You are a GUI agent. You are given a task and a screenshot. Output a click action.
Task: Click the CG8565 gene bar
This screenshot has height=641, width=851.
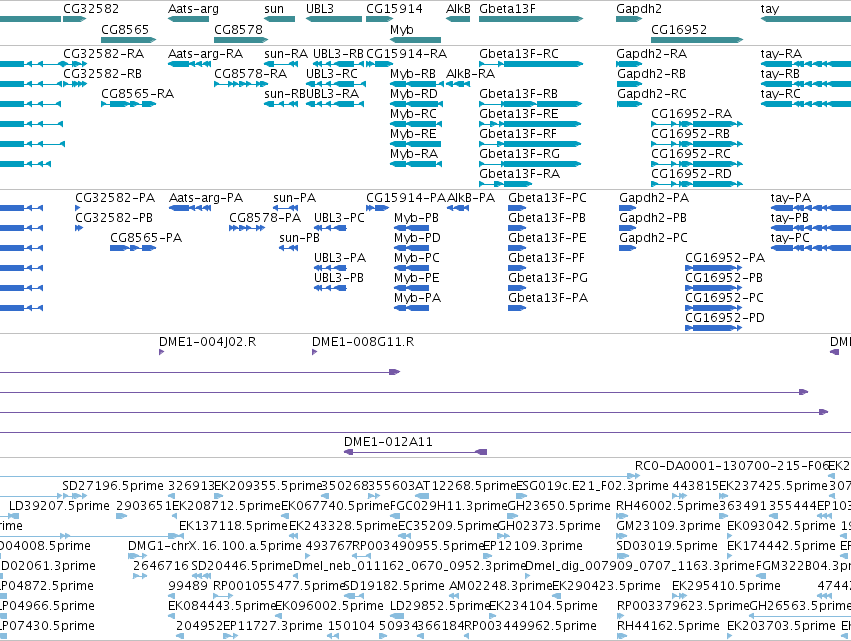click(129, 40)
